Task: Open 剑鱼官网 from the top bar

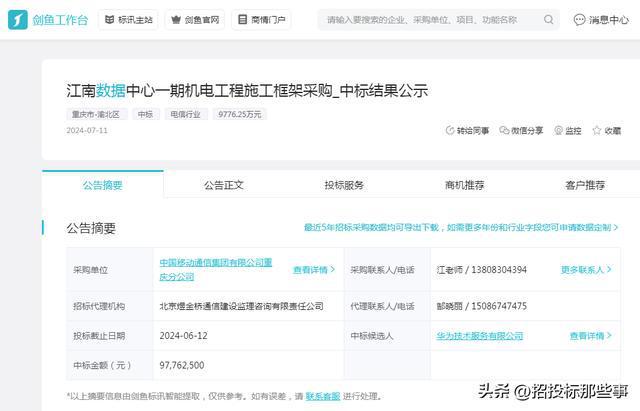Action: point(195,20)
